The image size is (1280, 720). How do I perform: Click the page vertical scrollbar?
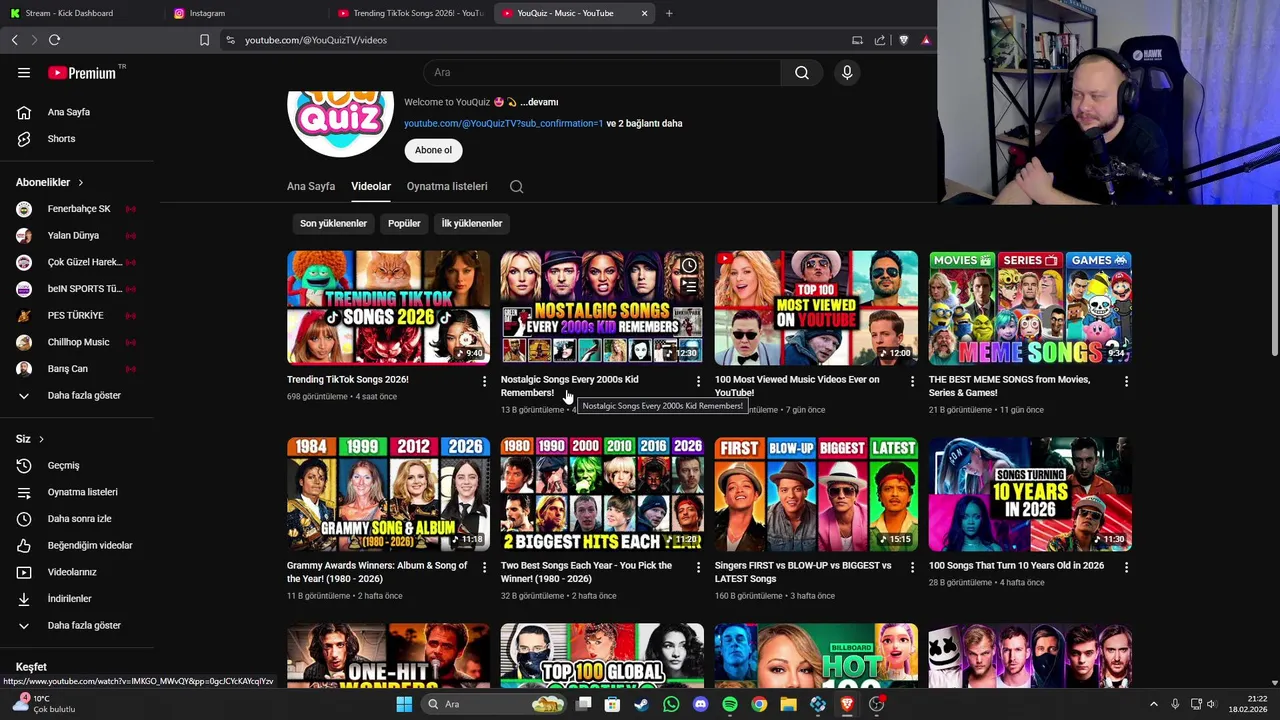point(1274,280)
